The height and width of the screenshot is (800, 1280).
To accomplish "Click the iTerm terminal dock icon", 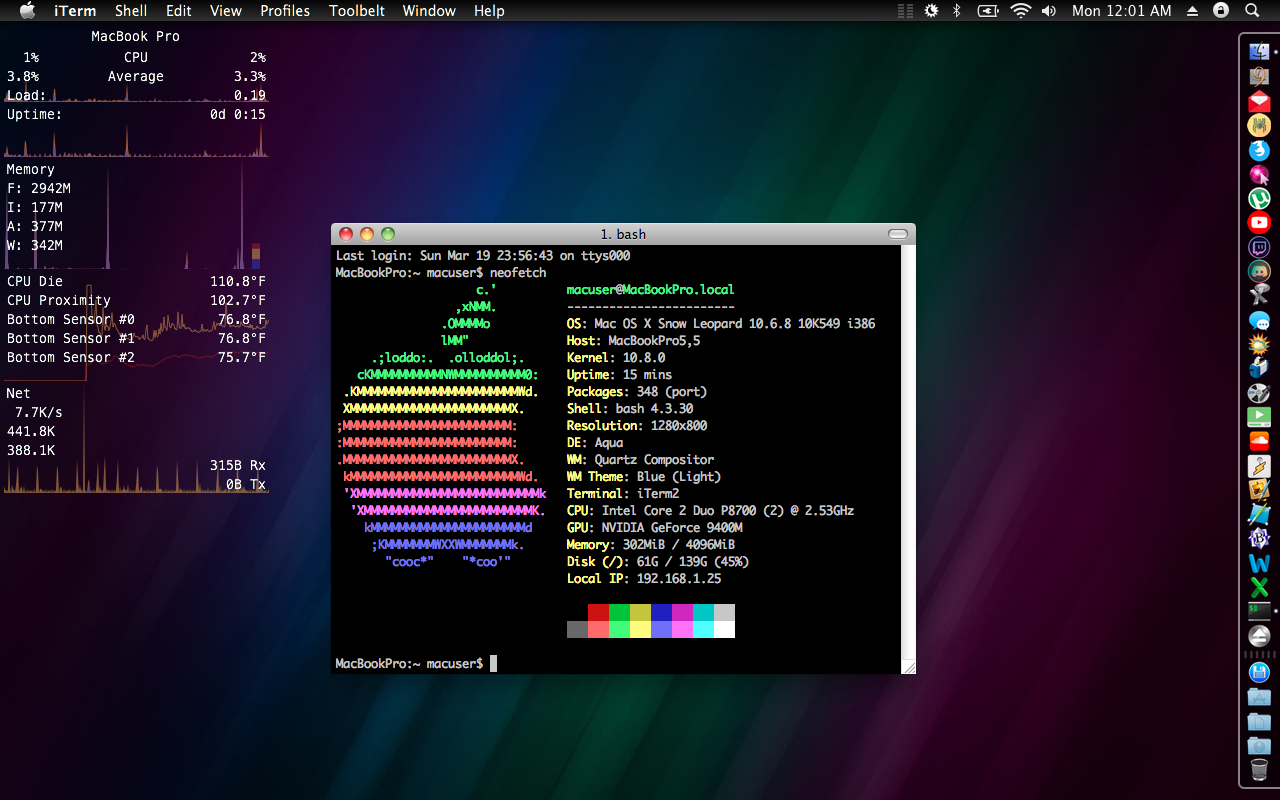I will 1259,610.
